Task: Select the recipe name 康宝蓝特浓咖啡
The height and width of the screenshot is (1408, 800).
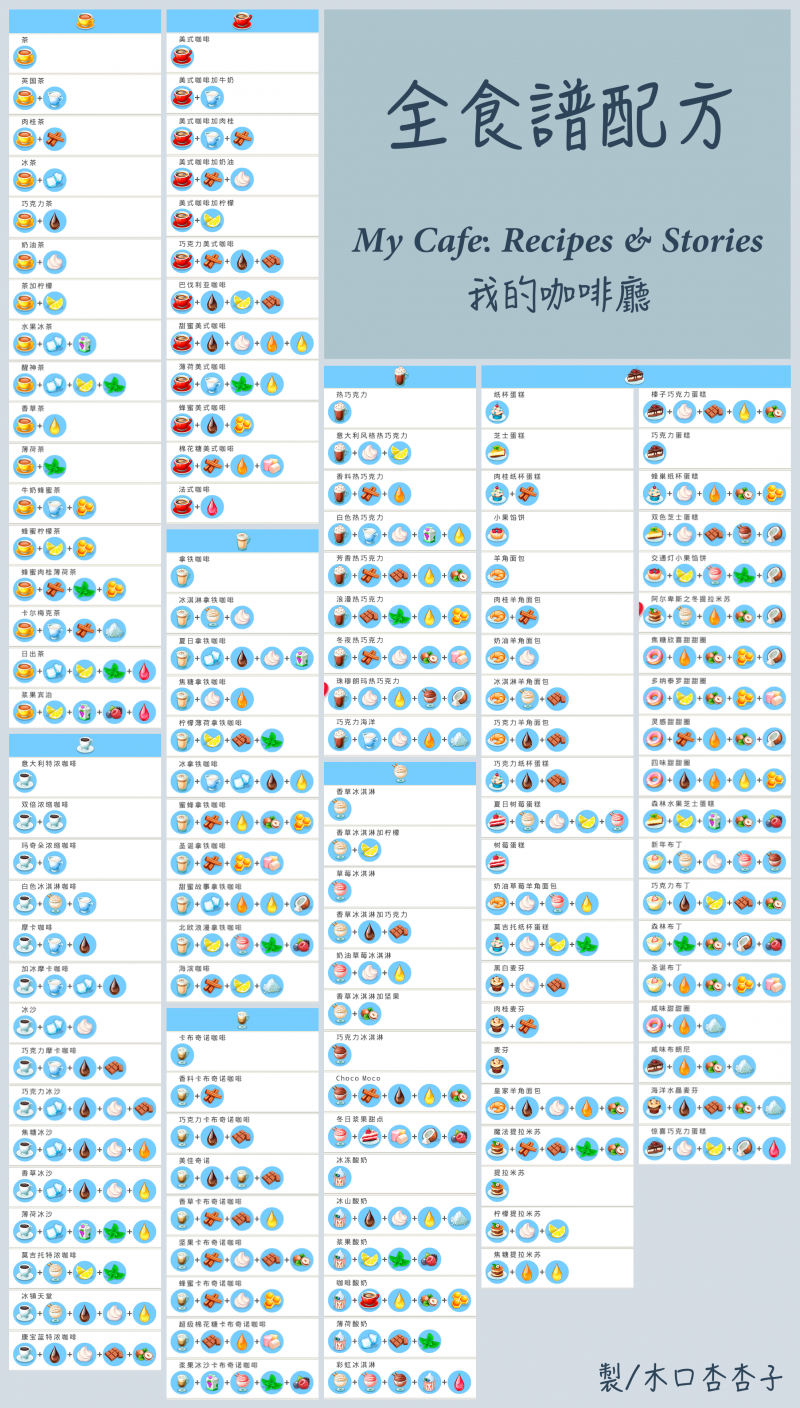Action: pyautogui.click(x=48, y=1337)
